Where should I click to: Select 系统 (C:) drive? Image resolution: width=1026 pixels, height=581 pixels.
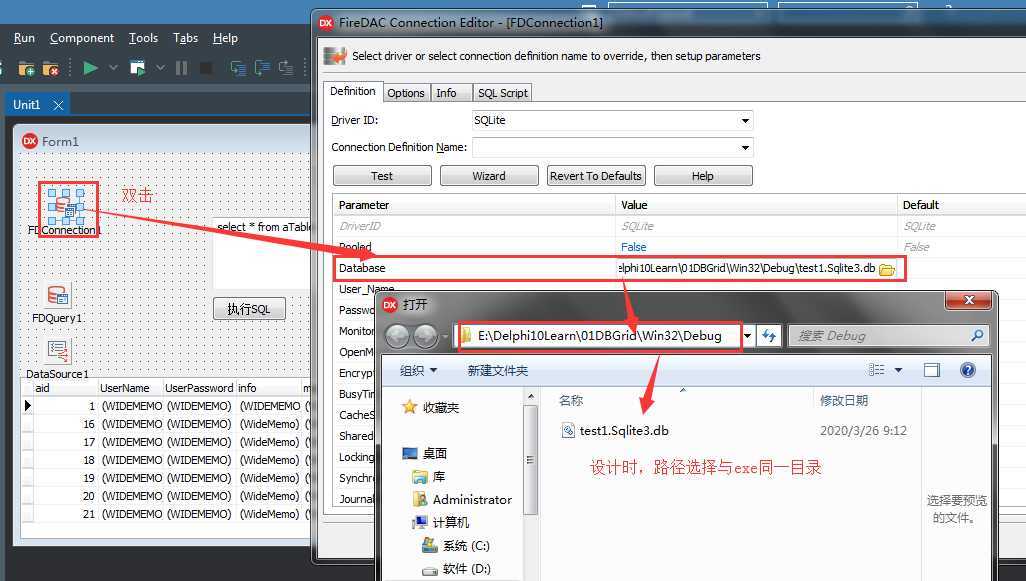coord(466,546)
